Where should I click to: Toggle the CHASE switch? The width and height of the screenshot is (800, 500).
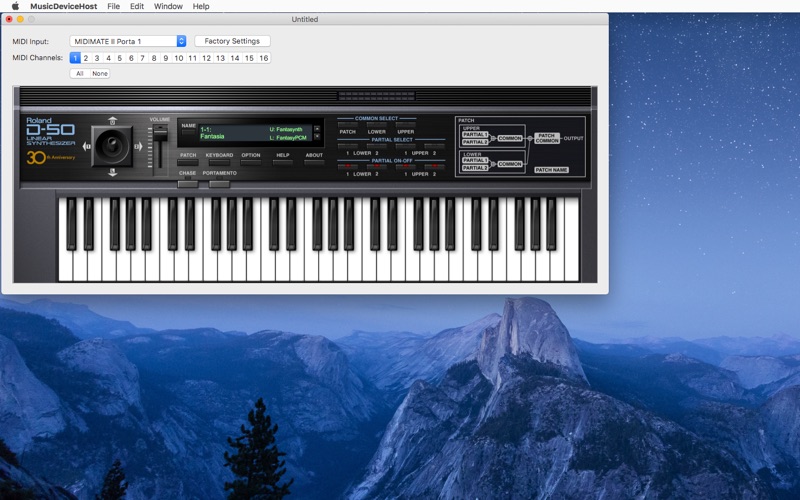(x=188, y=184)
